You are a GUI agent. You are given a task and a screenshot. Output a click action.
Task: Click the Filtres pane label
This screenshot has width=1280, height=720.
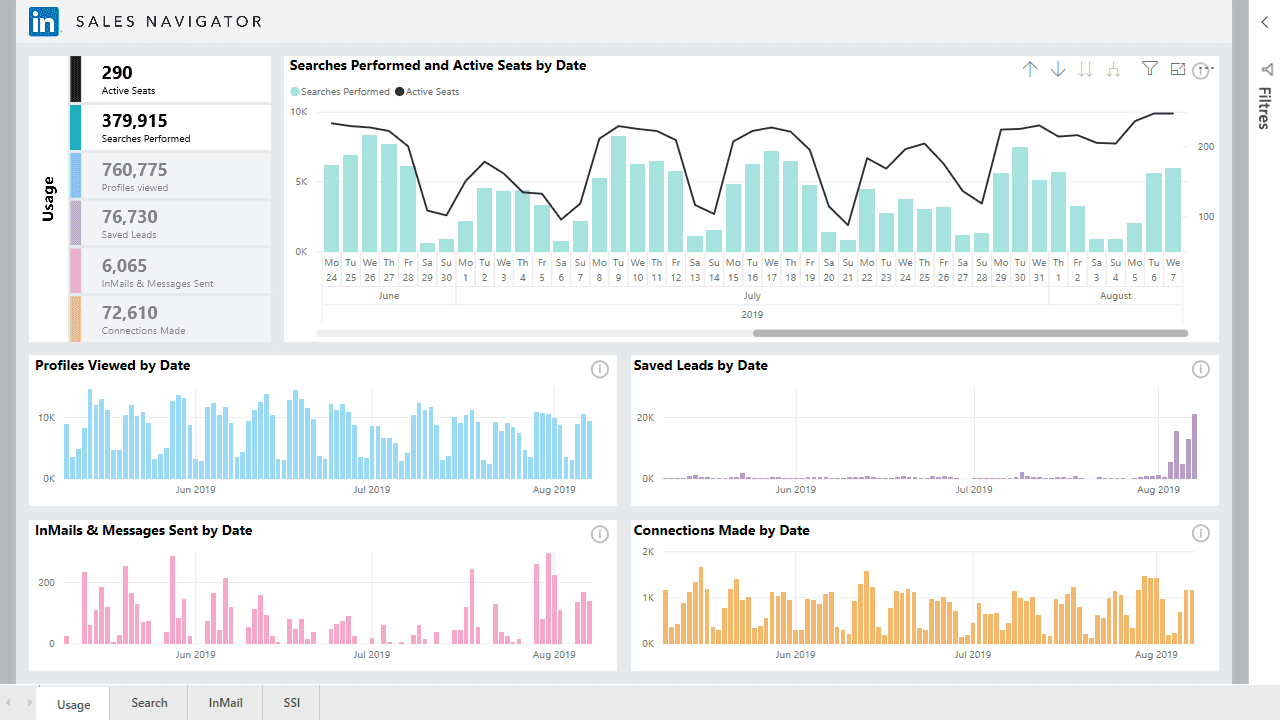pos(1265,108)
